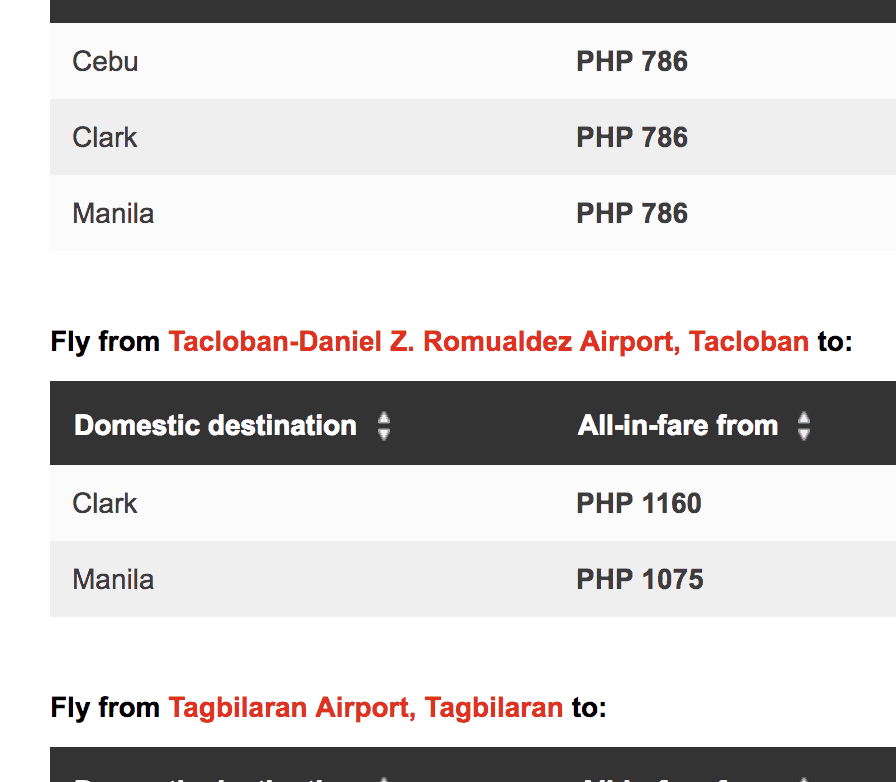This screenshot has width=896, height=782.
Task: Click PHP 786 fare beside top-table Manila
Action: click(632, 213)
